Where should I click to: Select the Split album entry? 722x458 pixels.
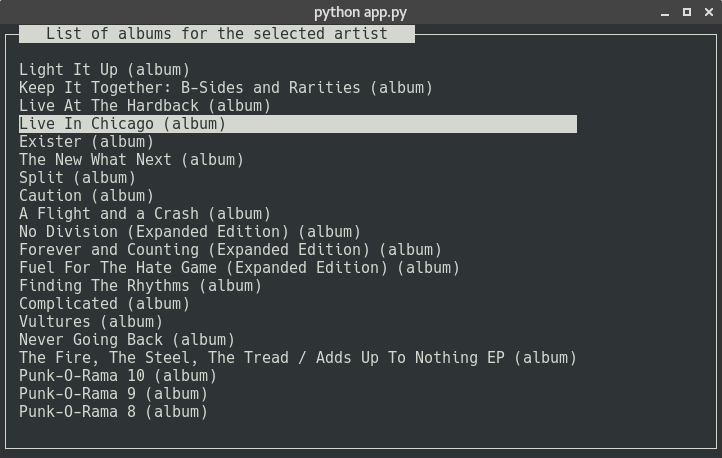coord(77,178)
